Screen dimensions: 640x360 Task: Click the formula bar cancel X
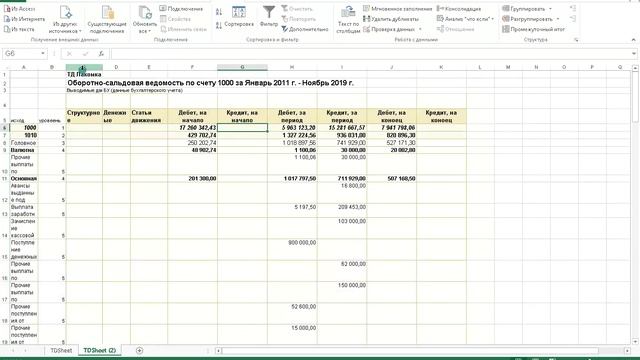(x=69, y=53)
